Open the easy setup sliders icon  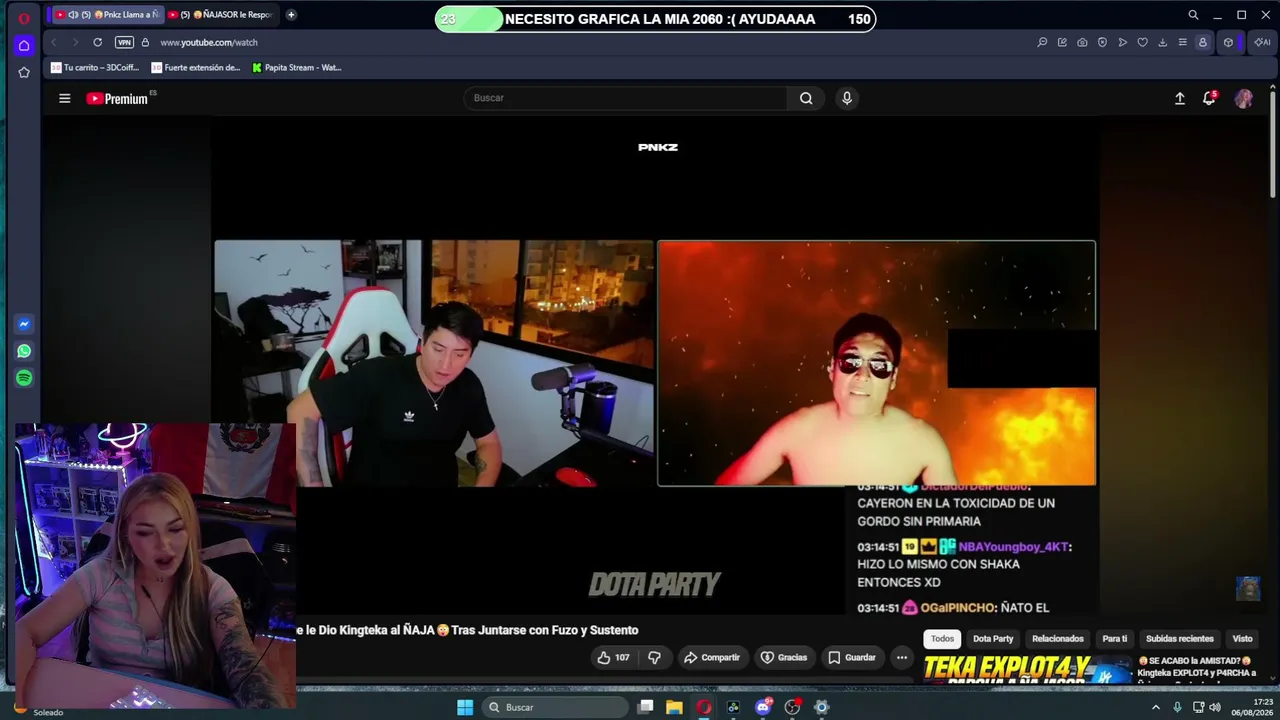click(1182, 42)
